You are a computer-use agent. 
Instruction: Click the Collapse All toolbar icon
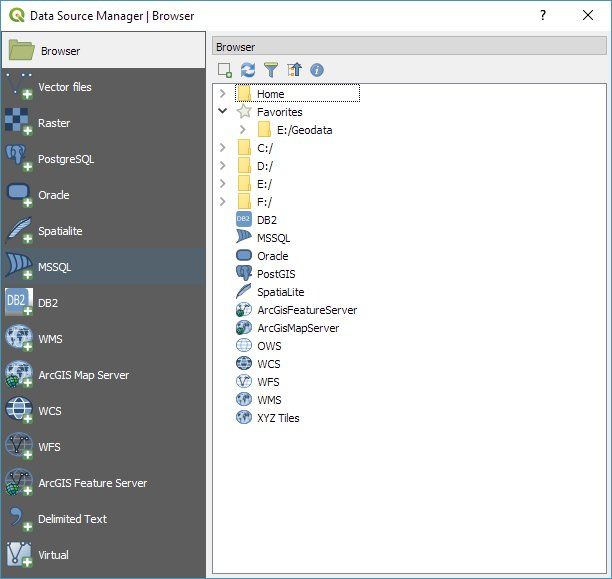[293, 70]
